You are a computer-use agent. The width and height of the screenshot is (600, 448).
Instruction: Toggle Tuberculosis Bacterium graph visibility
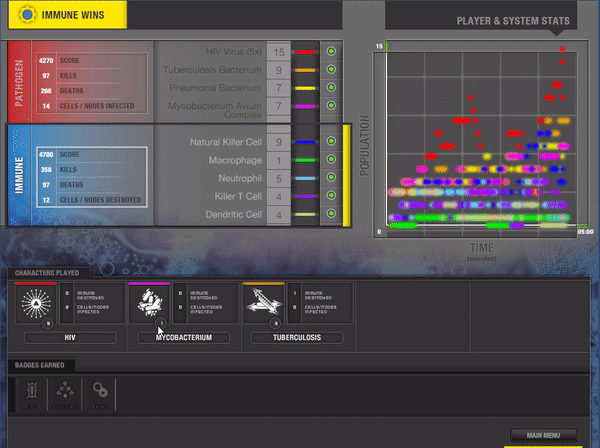pyautogui.click(x=331, y=69)
